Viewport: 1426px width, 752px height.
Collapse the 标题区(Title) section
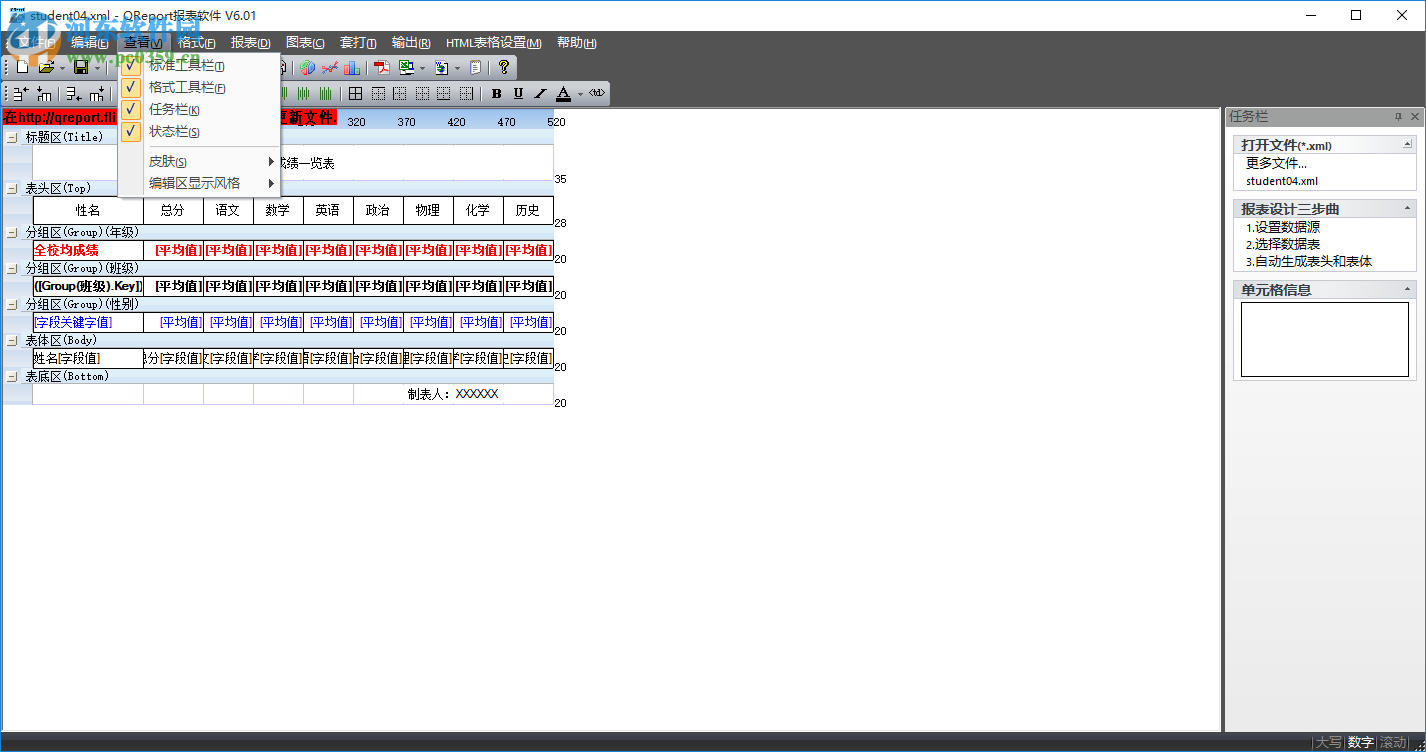point(12,137)
